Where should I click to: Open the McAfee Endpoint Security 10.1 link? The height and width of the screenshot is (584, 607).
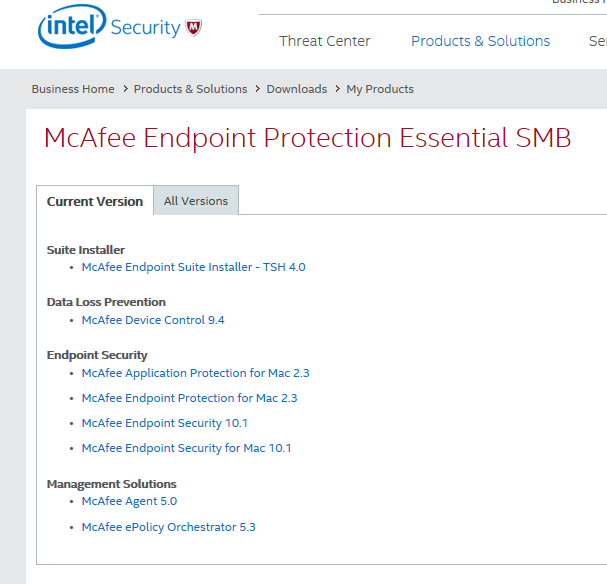[165, 423]
